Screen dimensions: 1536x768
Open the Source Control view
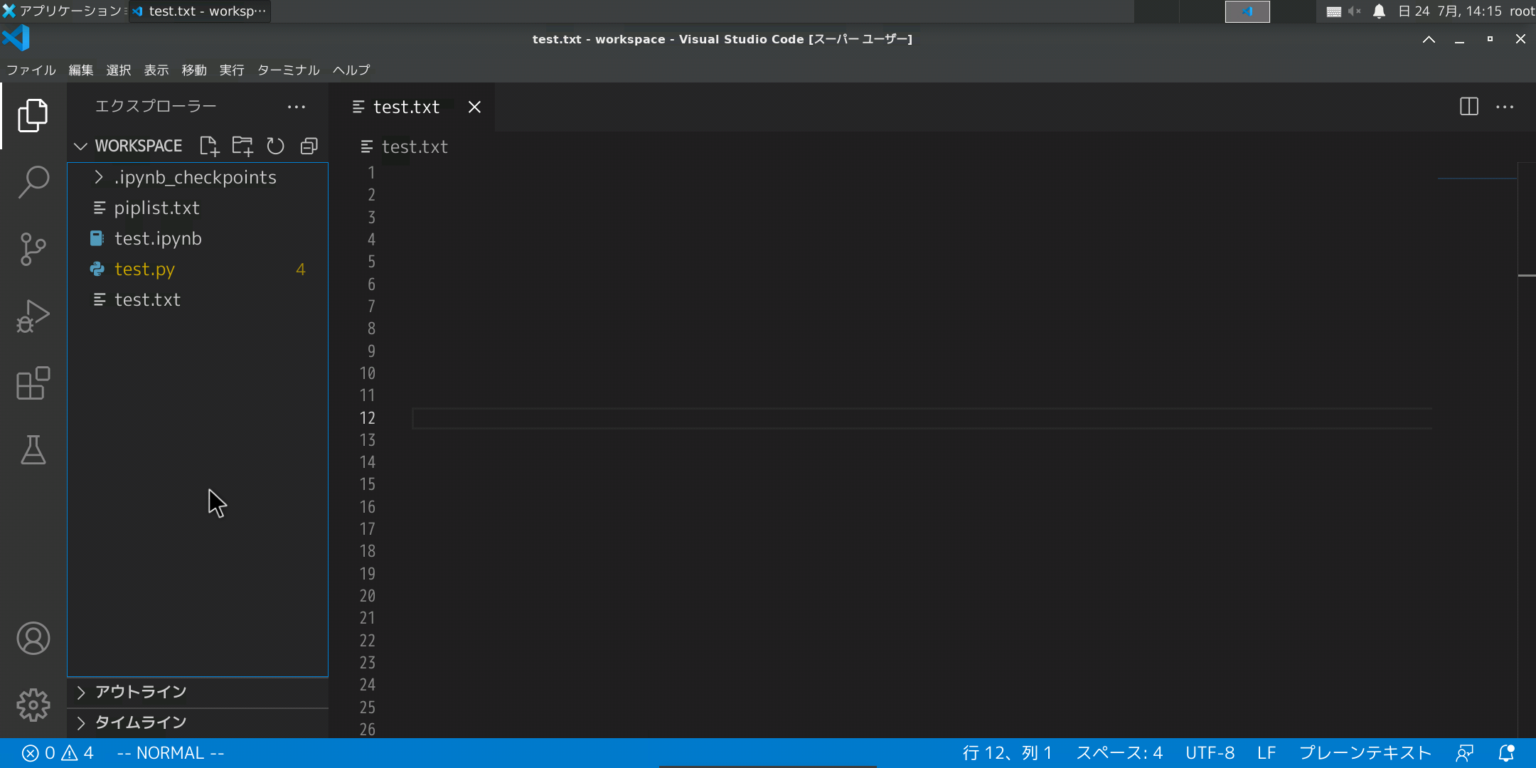[x=33, y=249]
